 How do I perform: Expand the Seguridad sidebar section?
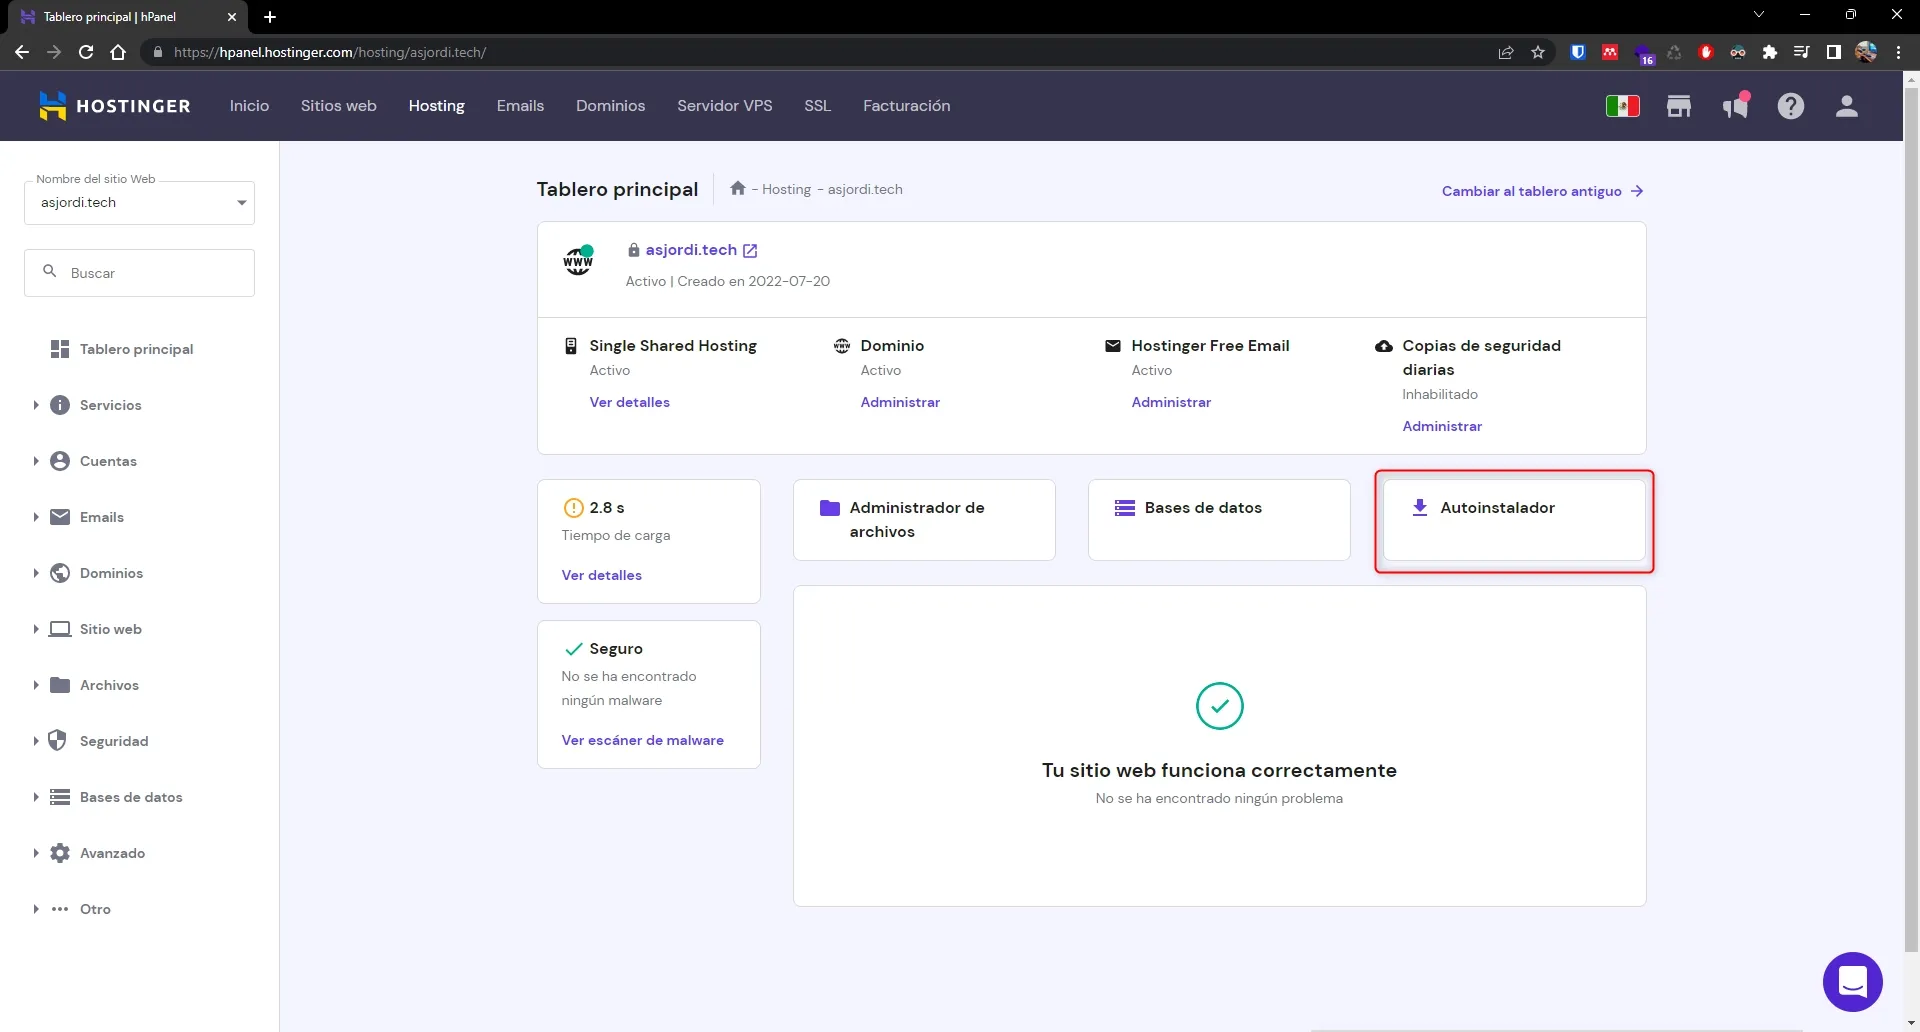36,741
